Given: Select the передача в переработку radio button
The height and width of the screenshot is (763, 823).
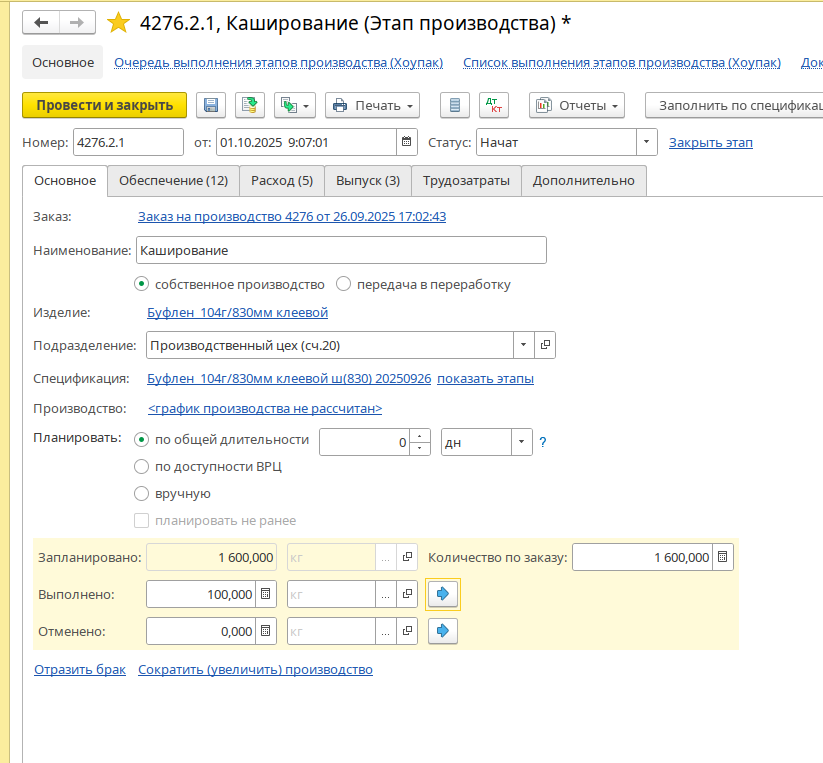Looking at the screenshot, I should tap(344, 284).
